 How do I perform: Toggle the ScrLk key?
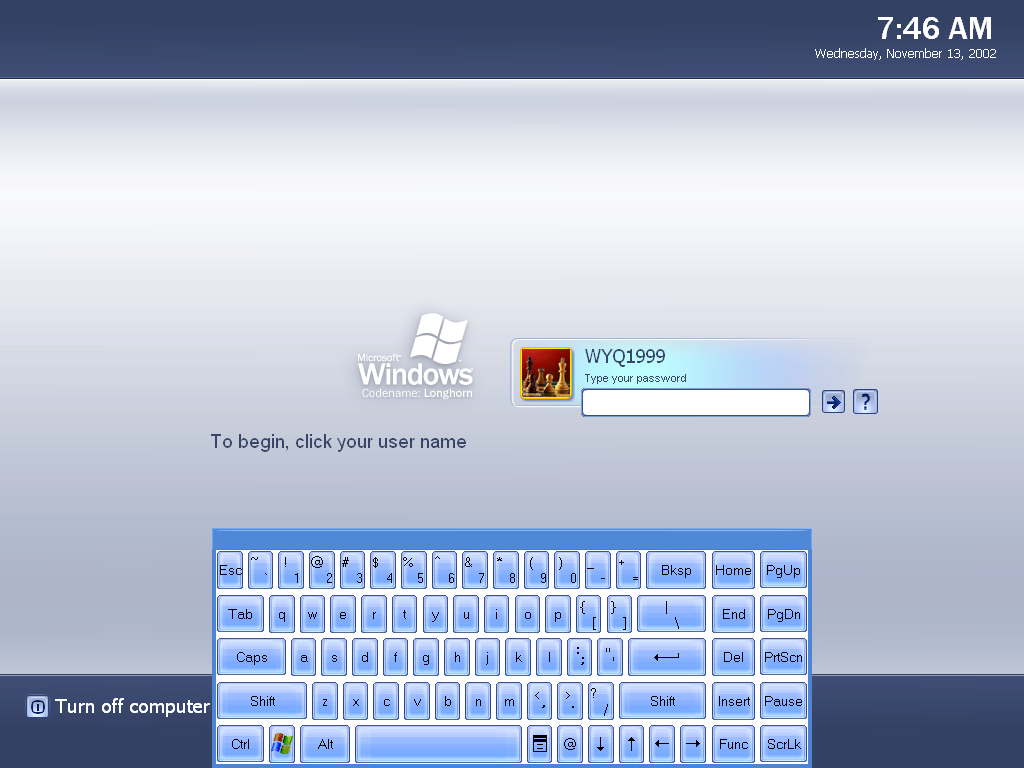[784, 744]
